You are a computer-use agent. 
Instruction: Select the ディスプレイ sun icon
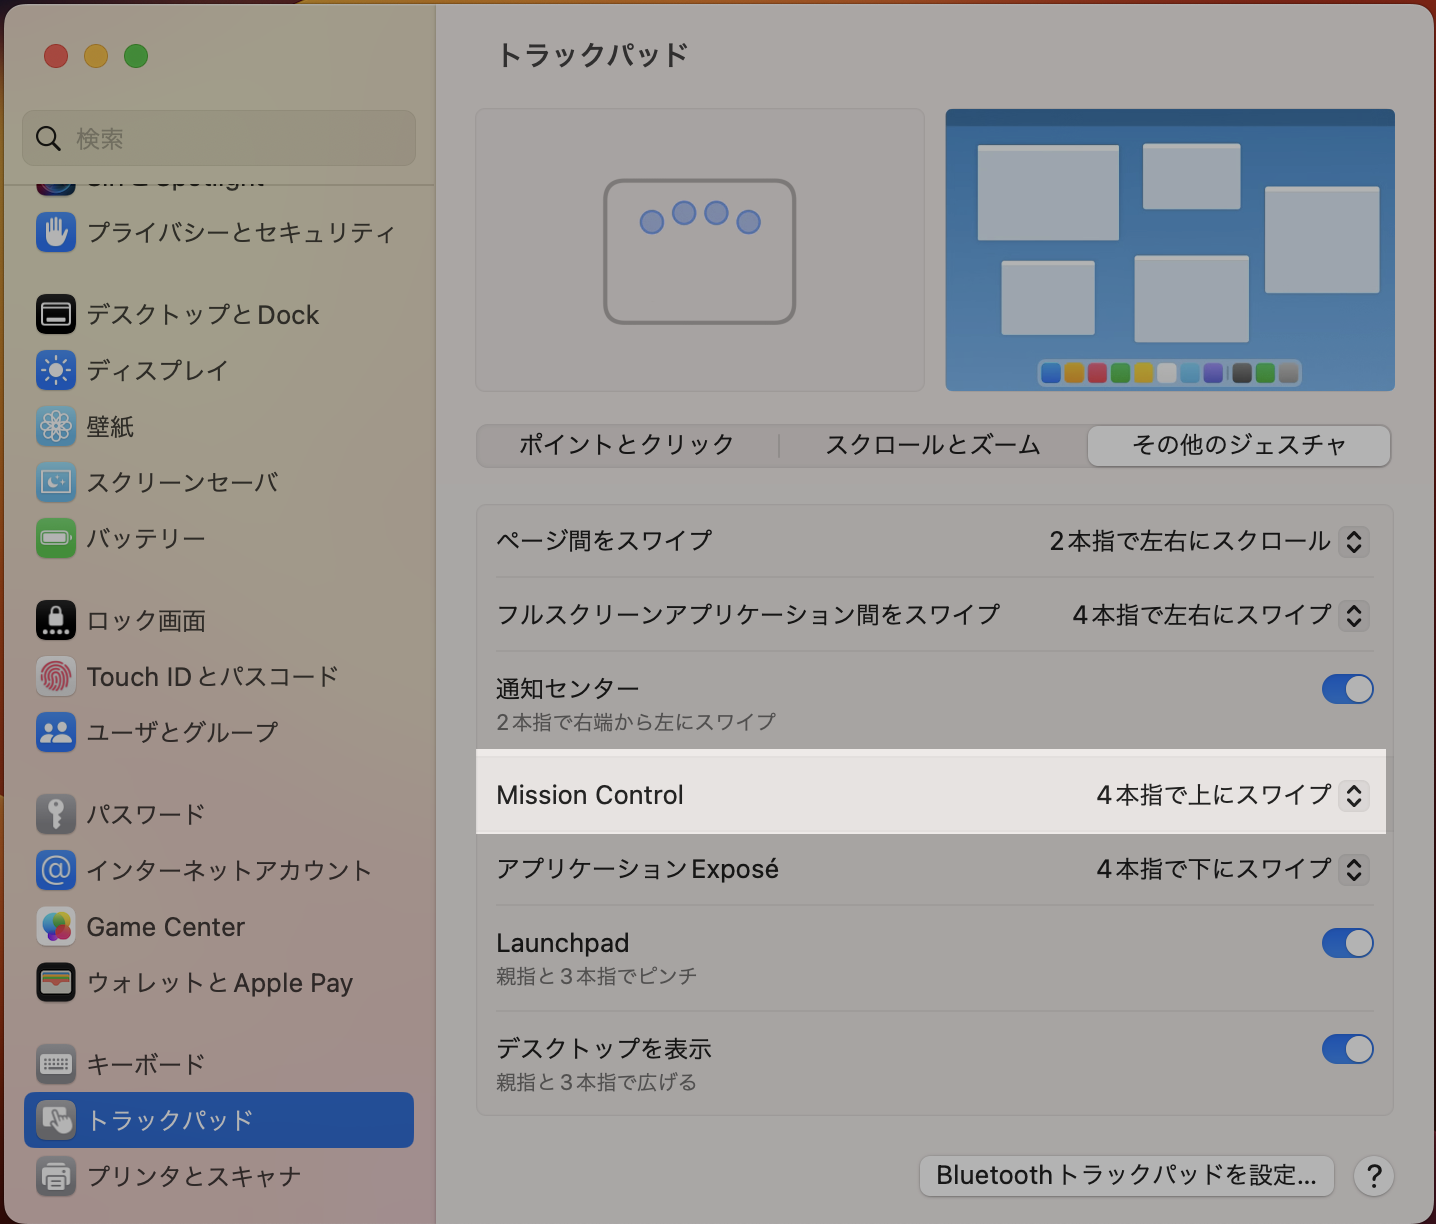pyautogui.click(x=56, y=370)
